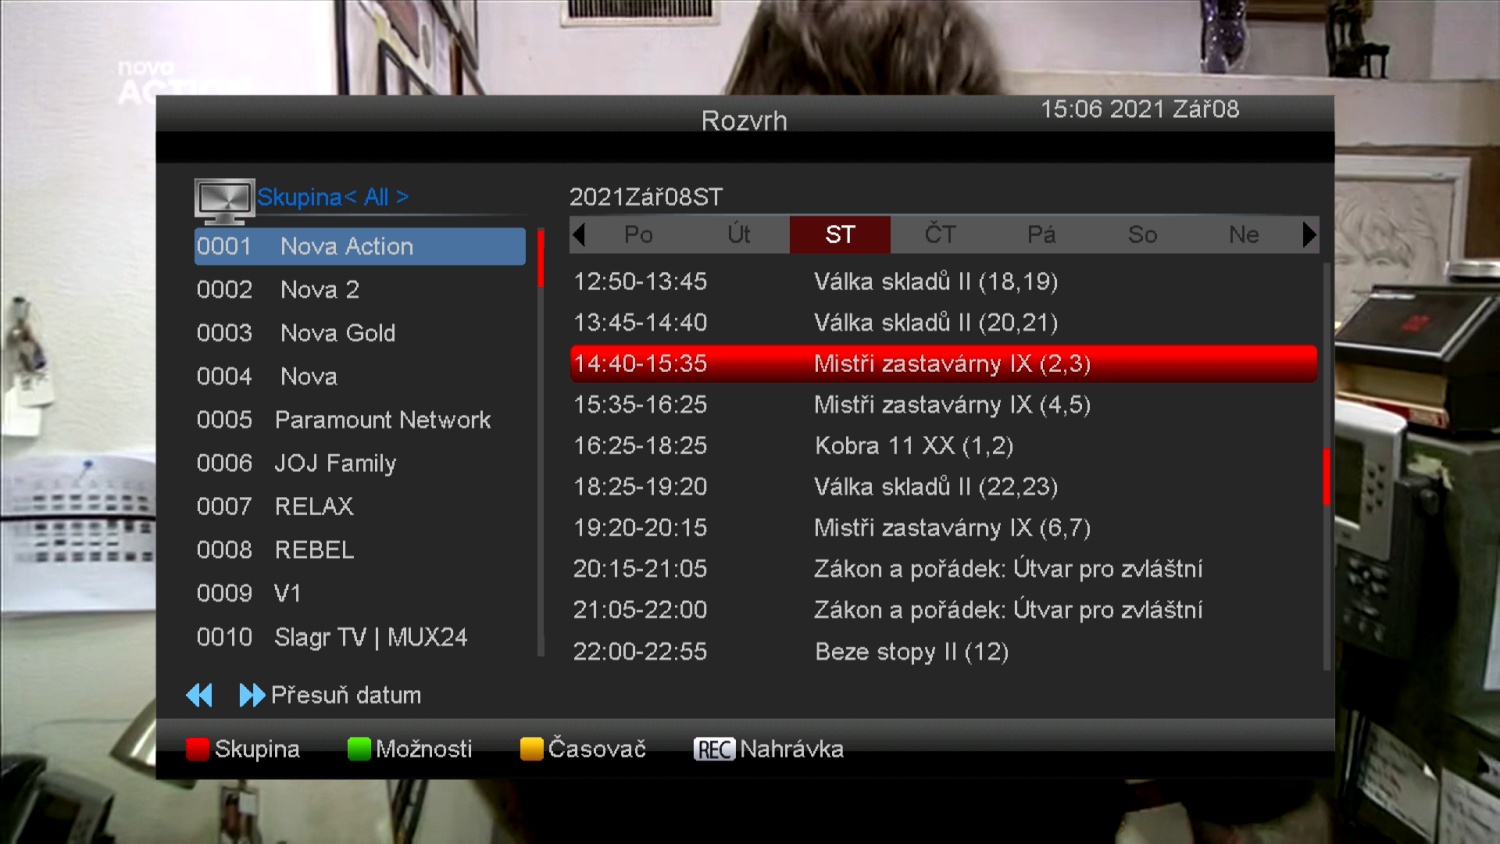The height and width of the screenshot is (844, 1500).
Task: Select channel 0003 Nova Gold
Action: 360,333
